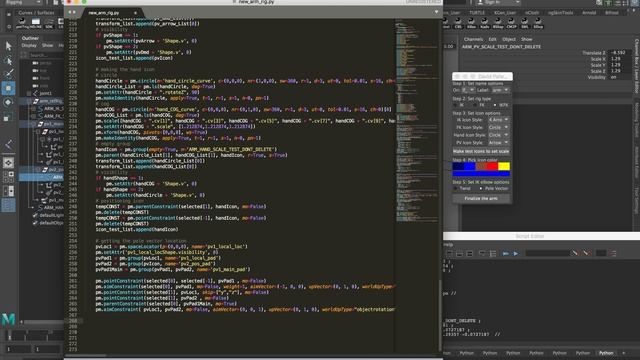Open the FK Icon Style dropdown
This screenshot has width=640, height=360.
pyautogui.click(x=499, y=127)
